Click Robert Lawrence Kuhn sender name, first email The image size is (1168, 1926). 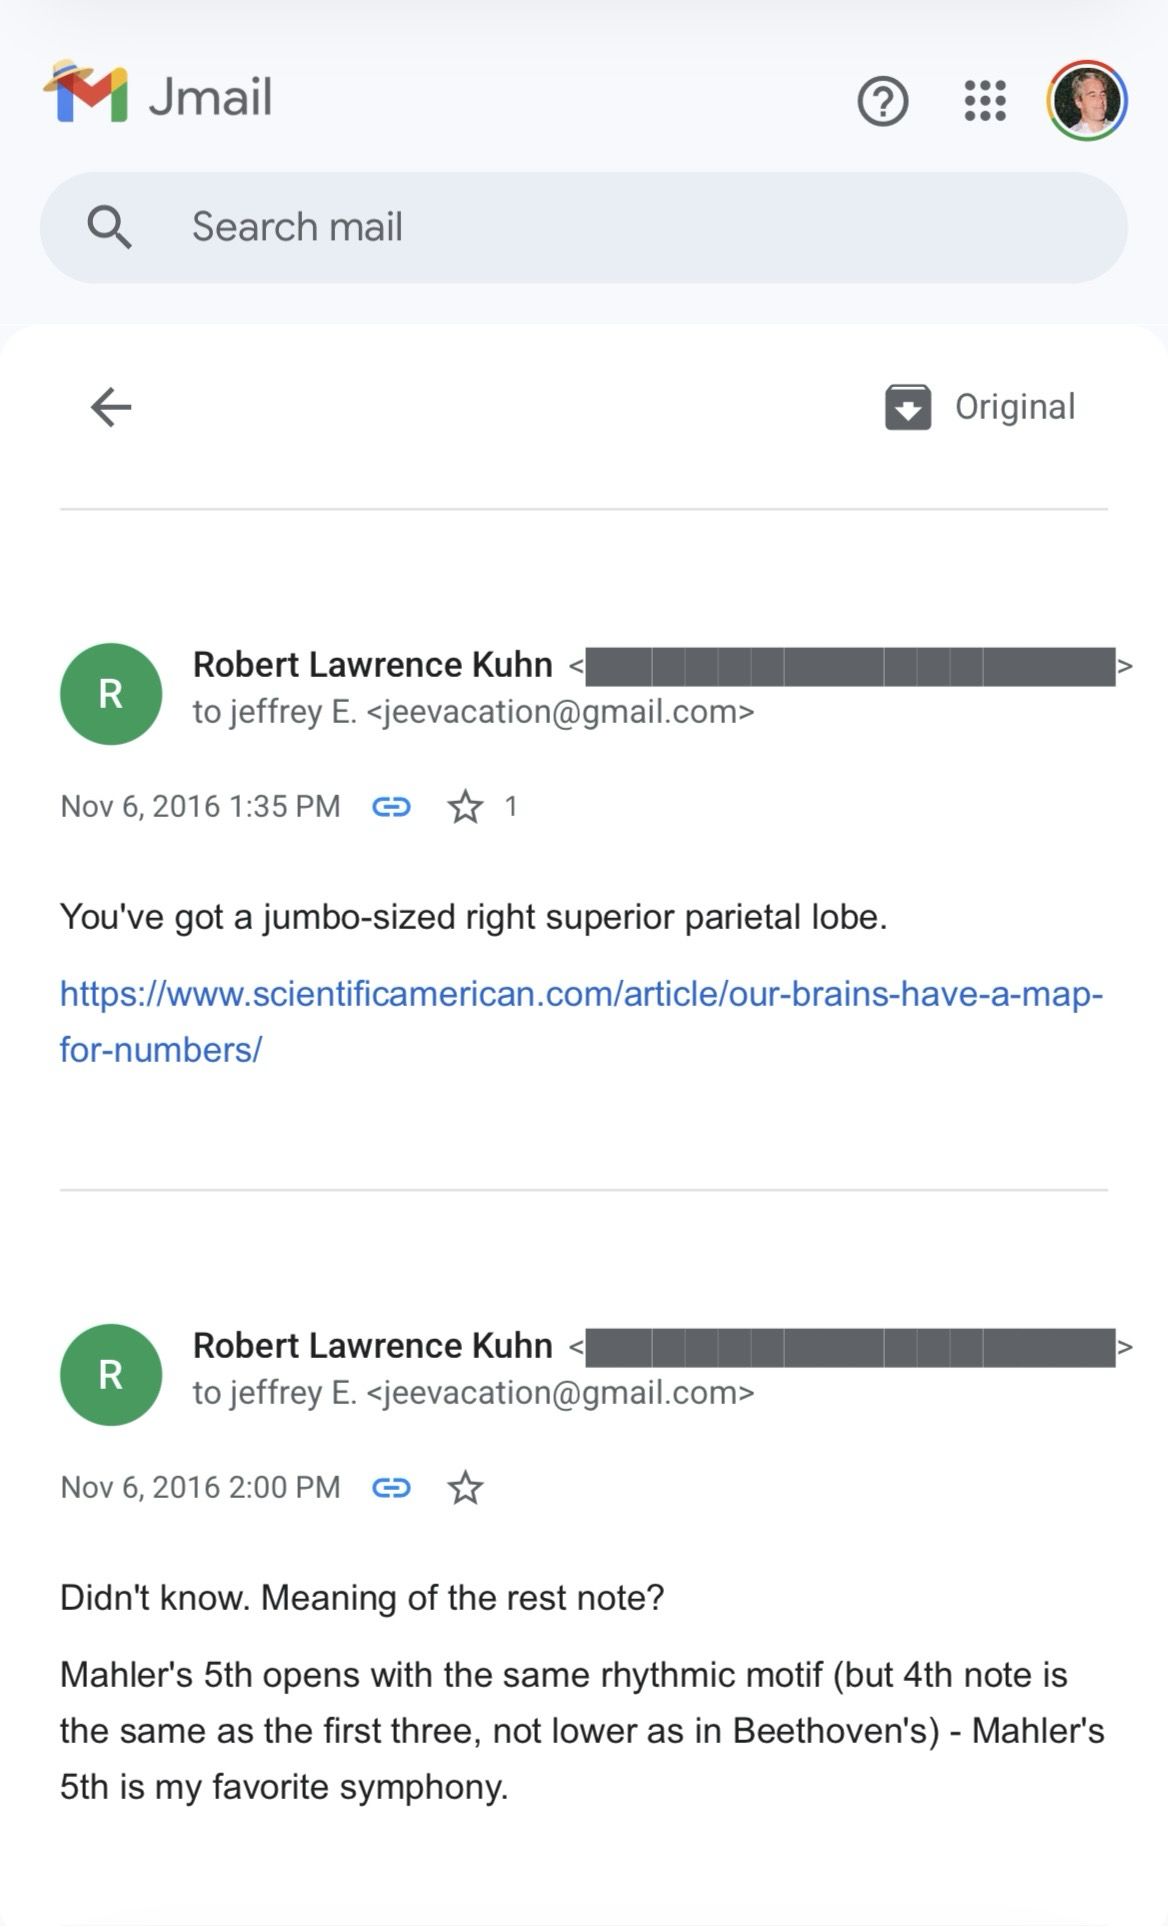click(372, 665)
